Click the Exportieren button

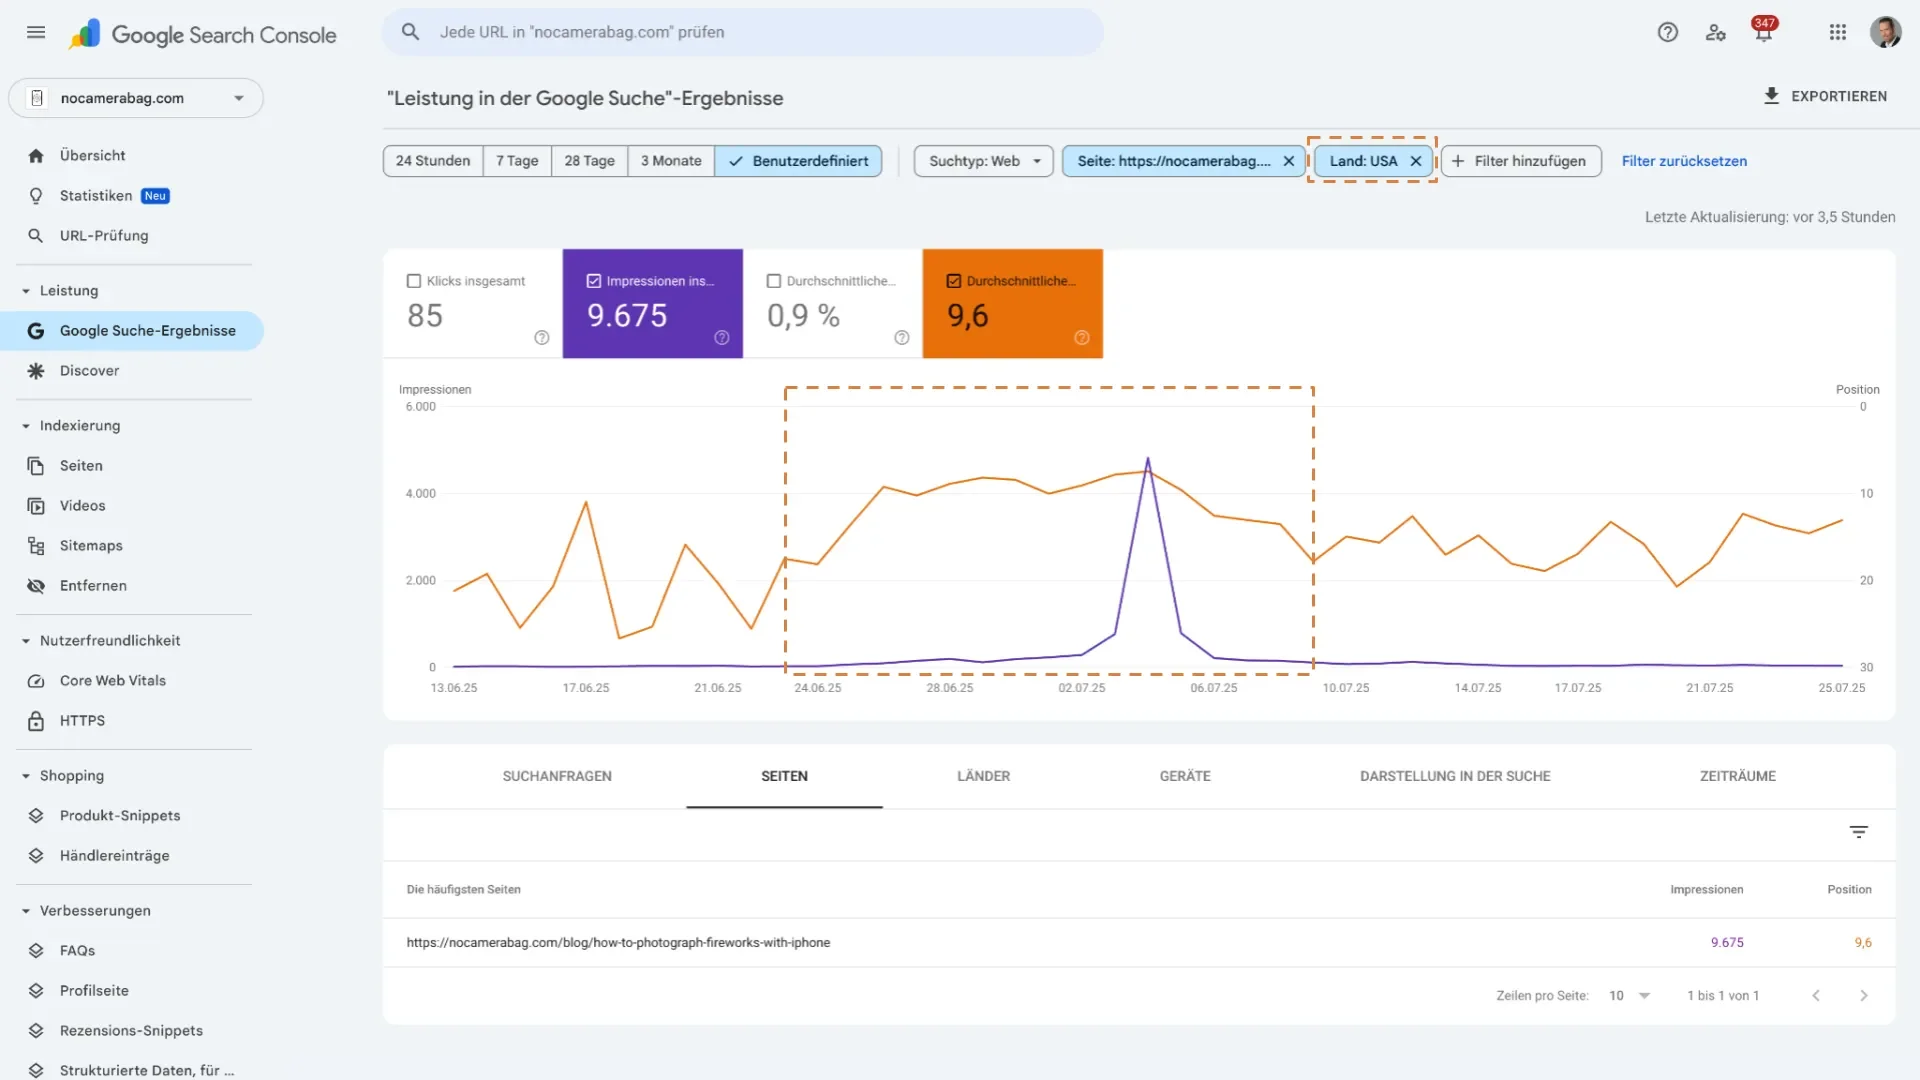point(1825,96)
